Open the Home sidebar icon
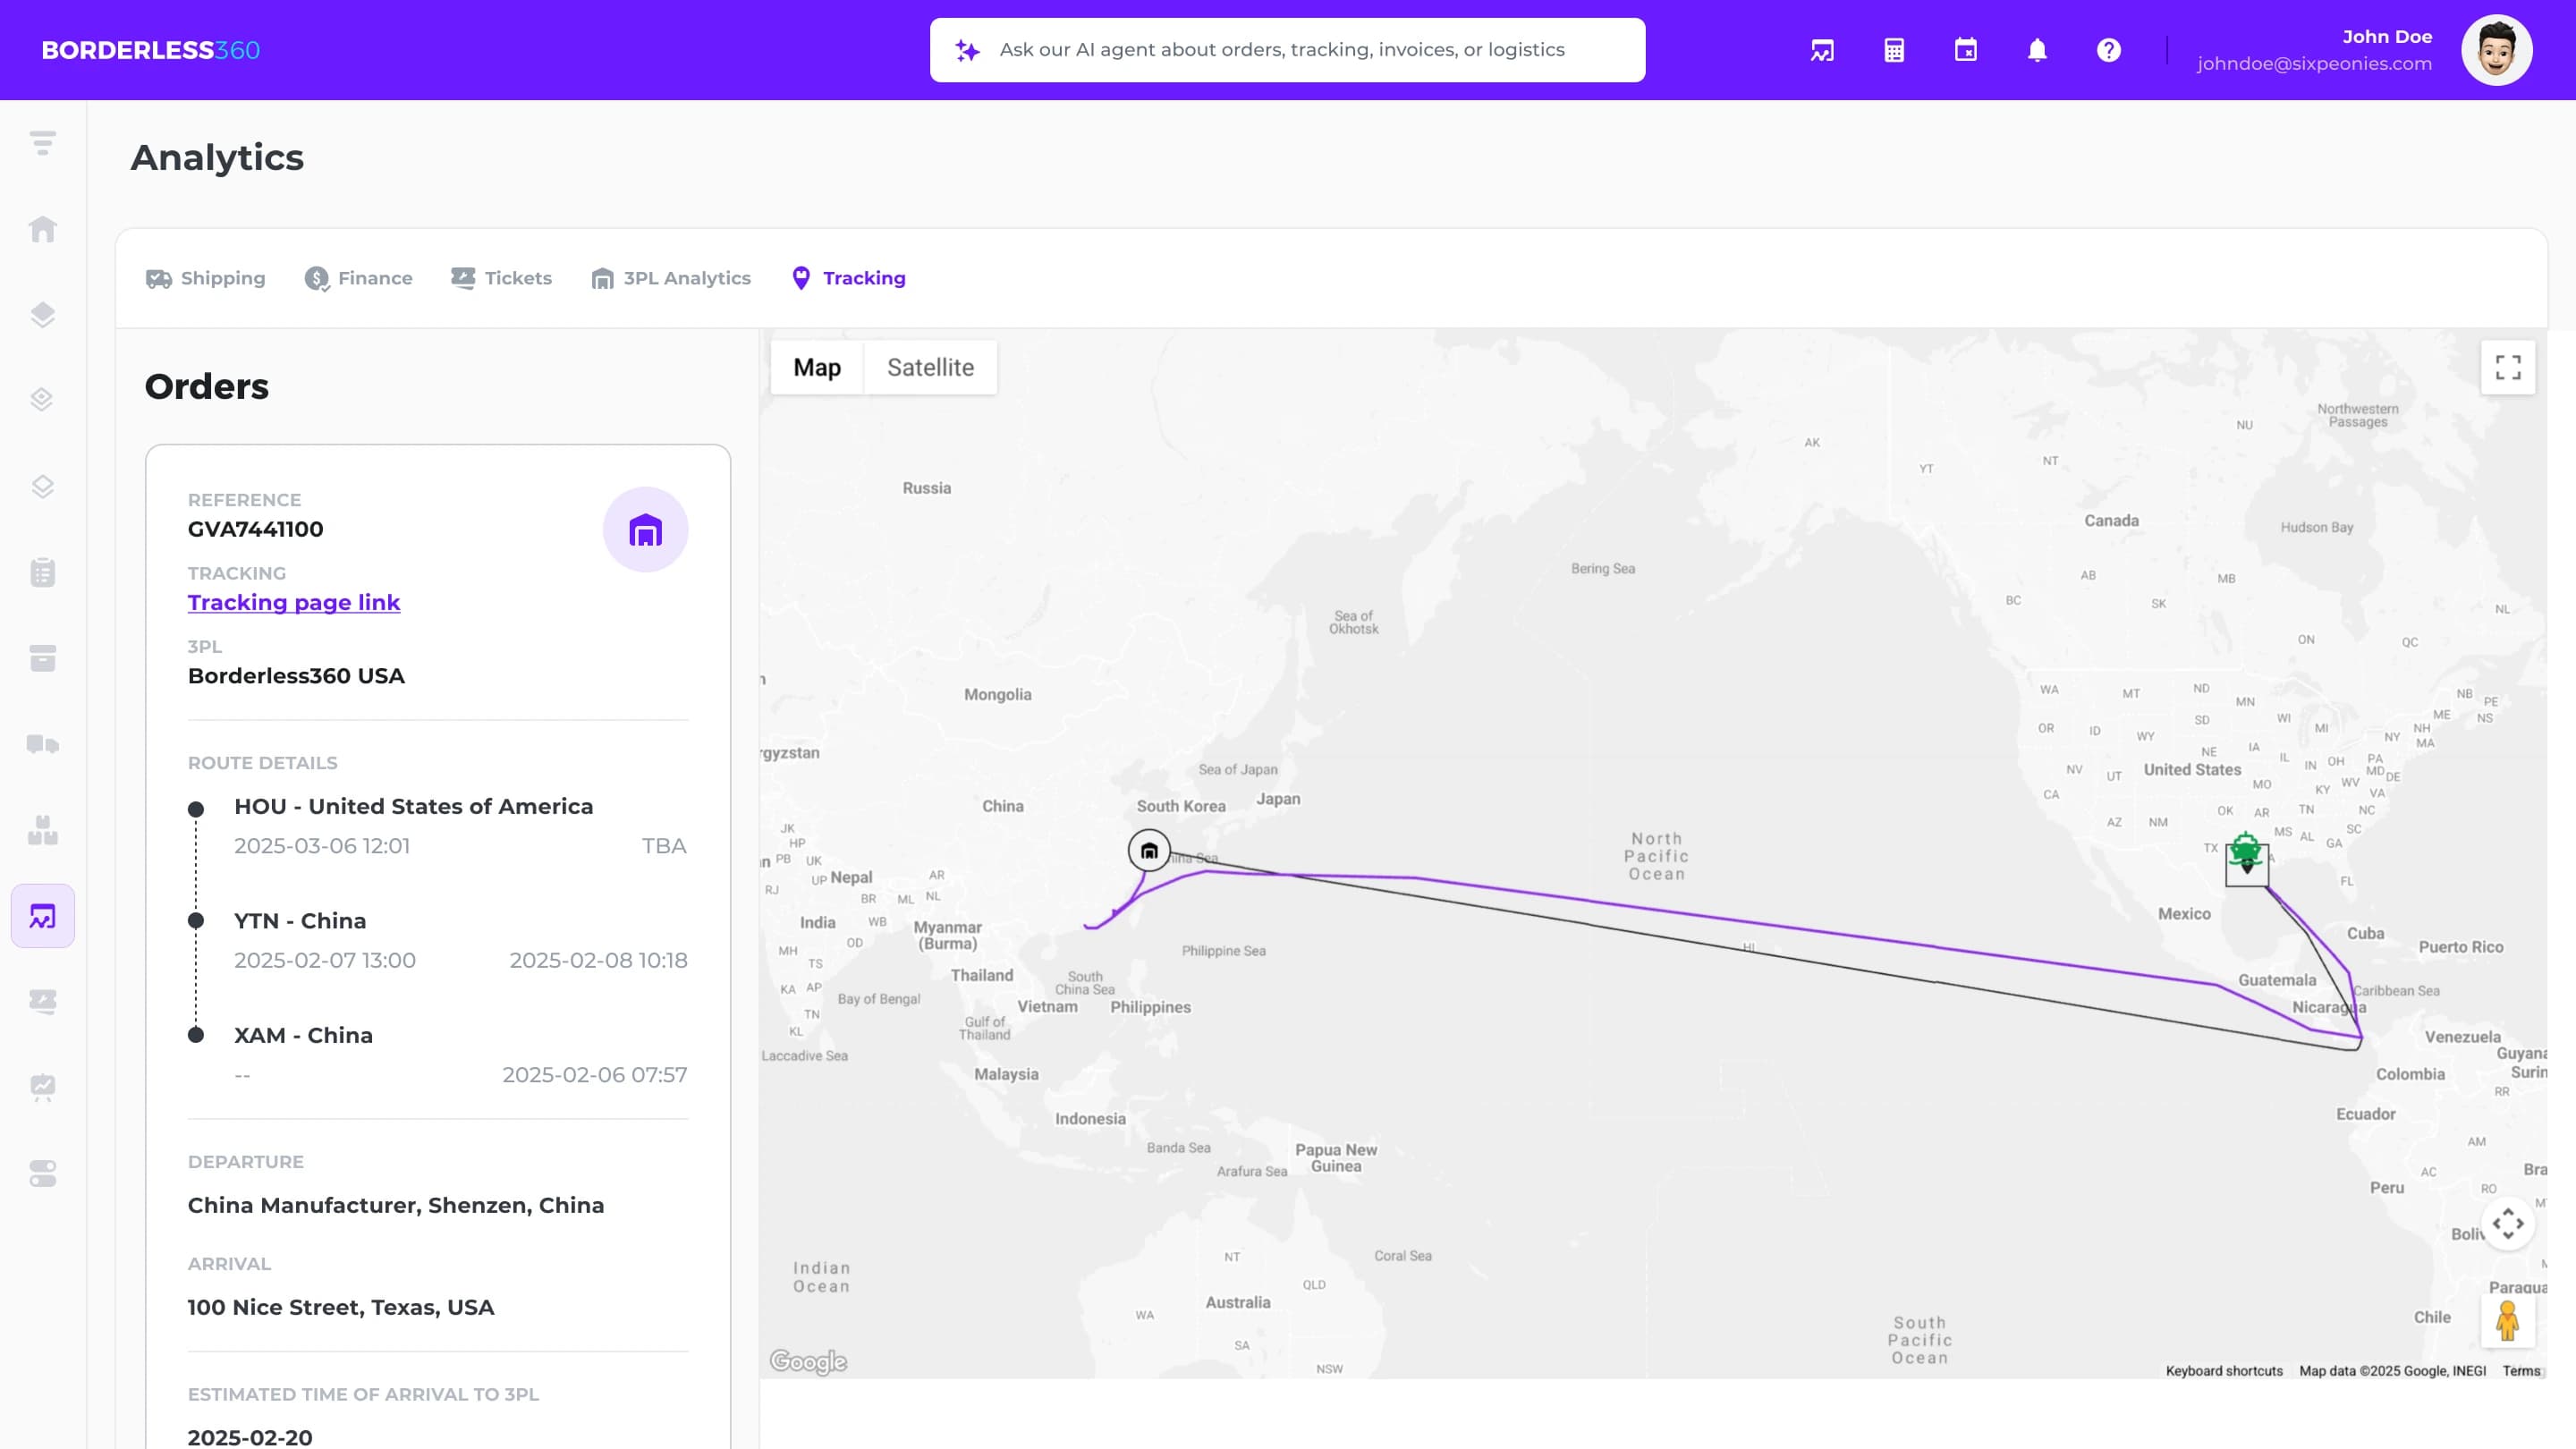The image size is (2576, 1449). pos(42,229)
